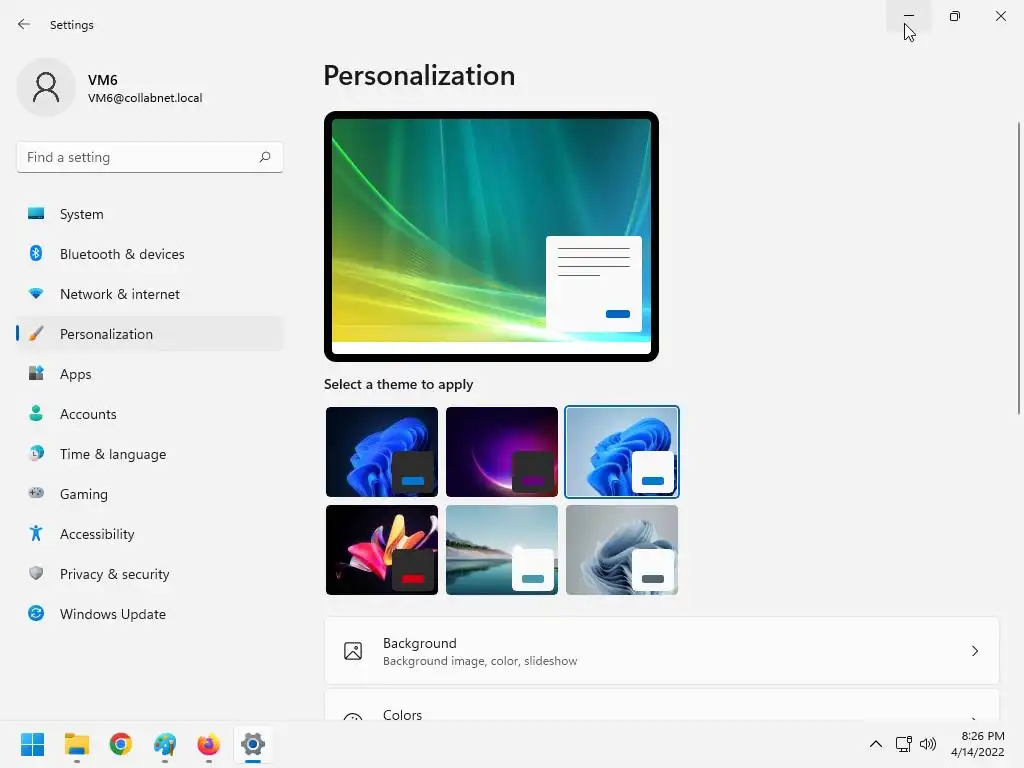The image size is (1024, 768).
Task: Open the Colors settings row
Action: pos(662,705)
